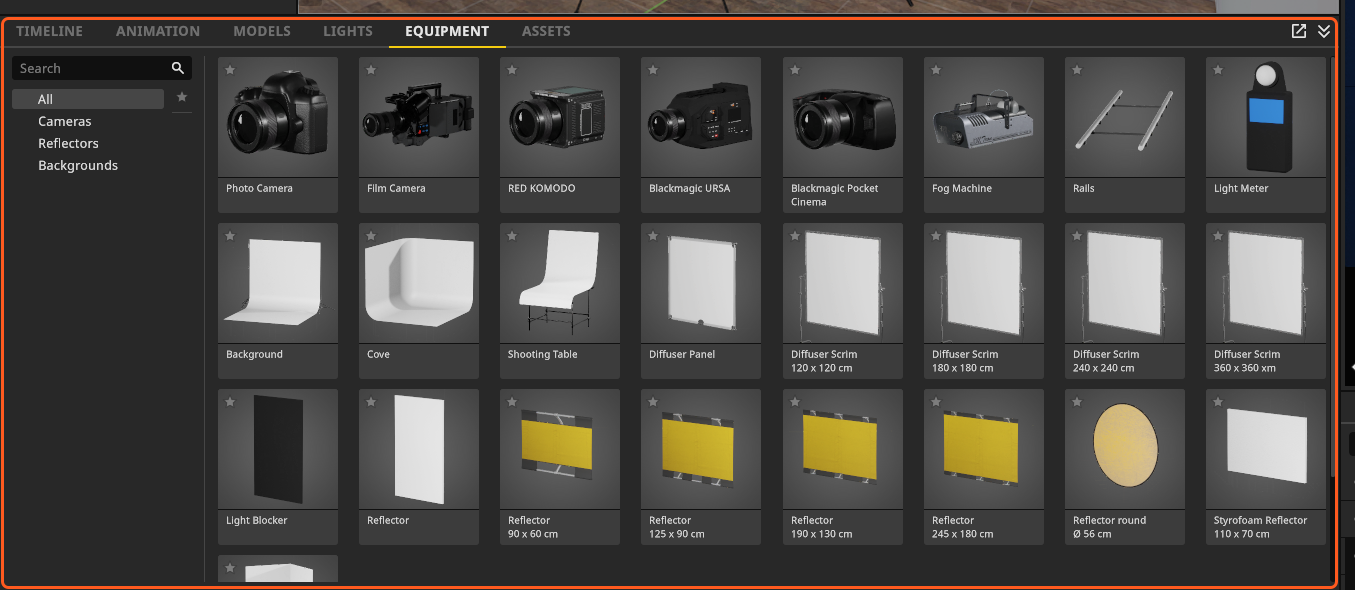
Task: Select the Blackmagic URSA camera
Action: pyautogui.click(x=701, y=135)
